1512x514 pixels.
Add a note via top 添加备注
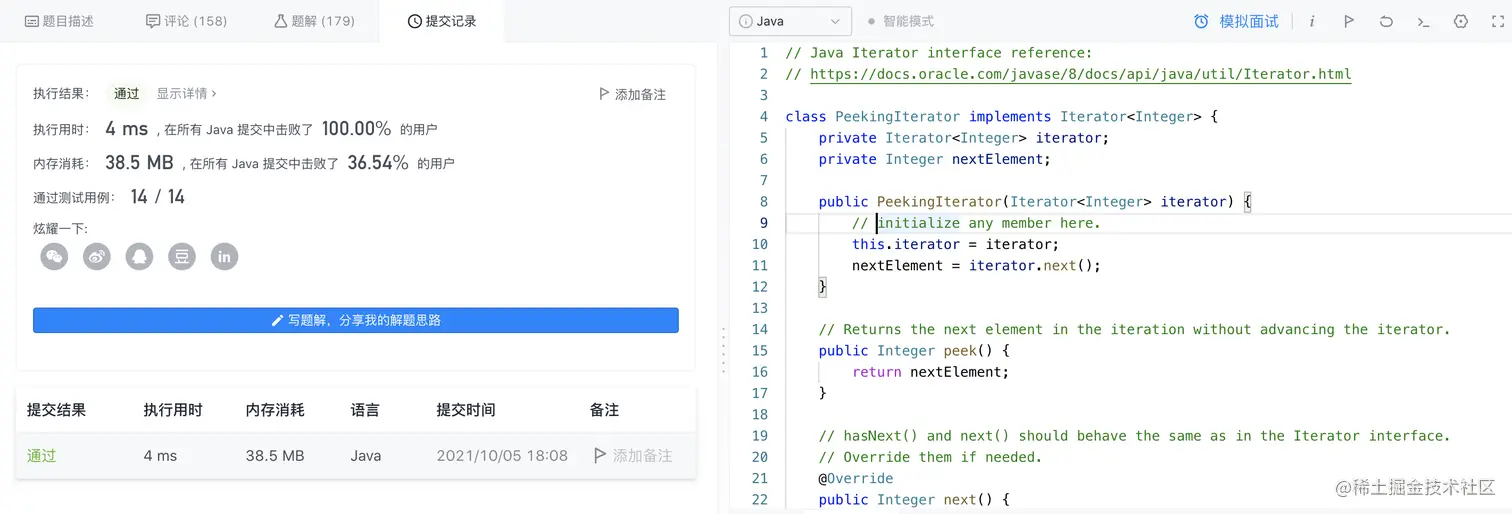[632, 94]
